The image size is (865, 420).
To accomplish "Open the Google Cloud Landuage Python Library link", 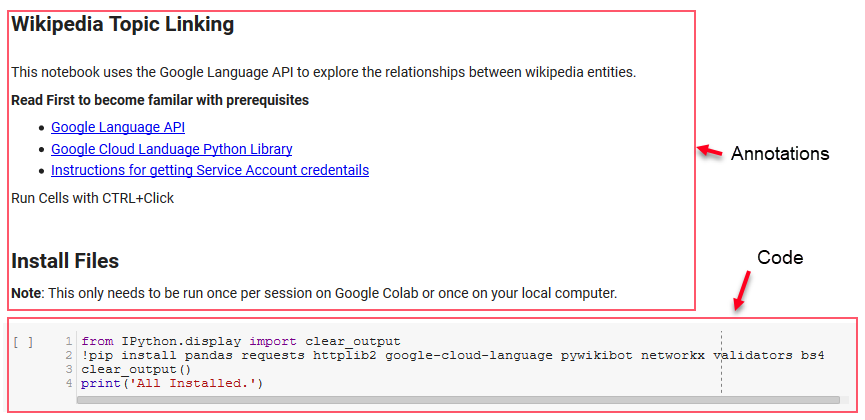I will (x=171, y=149).
